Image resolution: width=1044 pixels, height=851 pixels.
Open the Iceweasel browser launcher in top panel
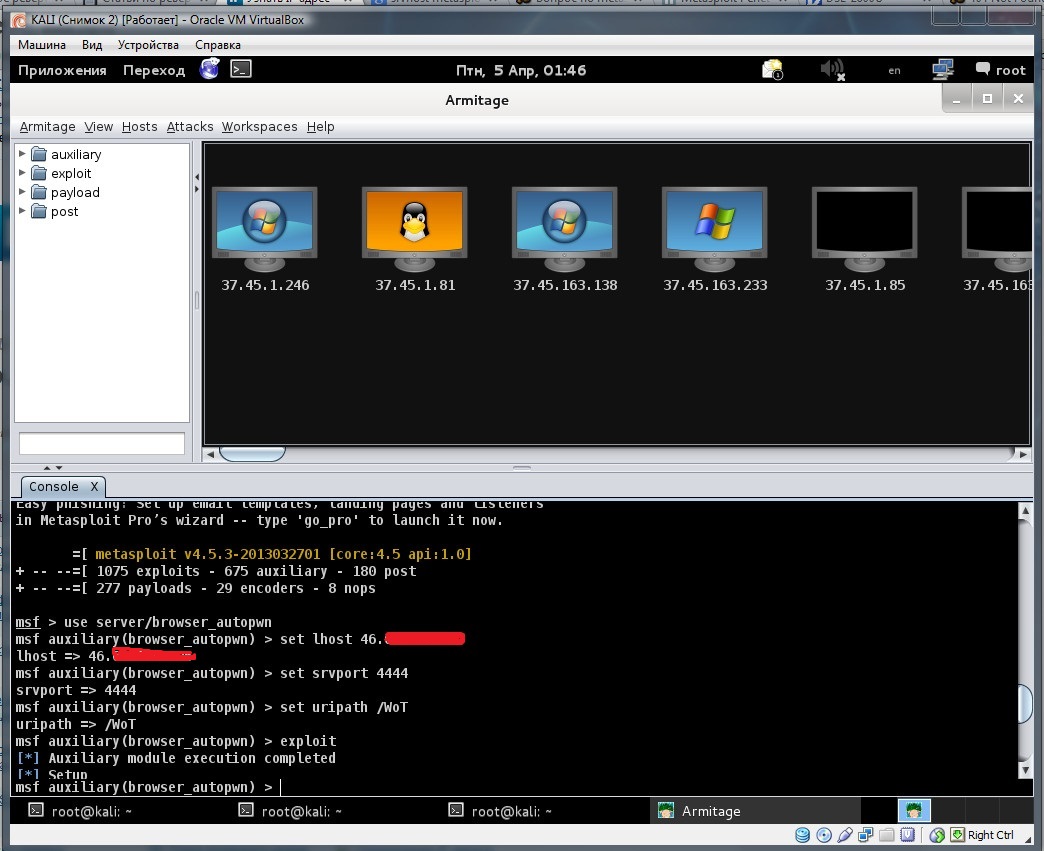(209, 69)
